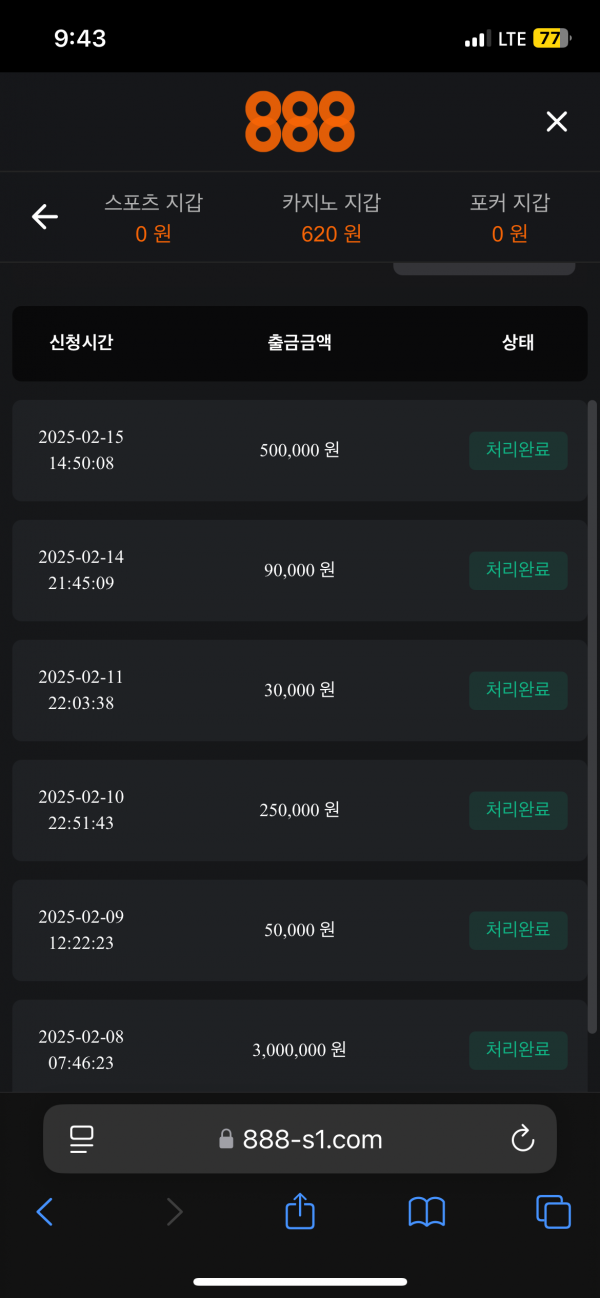Click 처리완료 status for 3,000,000 원 withdrawal
This screenshot has width=600, height=1298.
(518, 1050)
